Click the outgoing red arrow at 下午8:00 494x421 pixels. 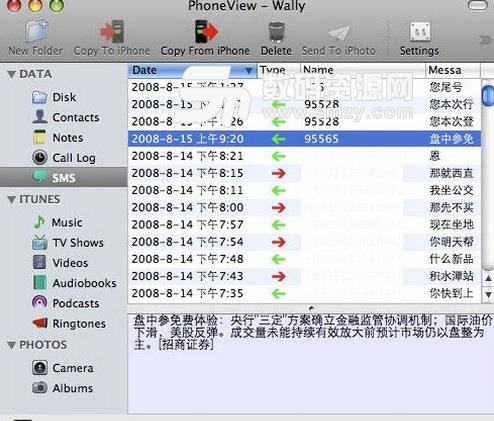click(x=279, y=208)
